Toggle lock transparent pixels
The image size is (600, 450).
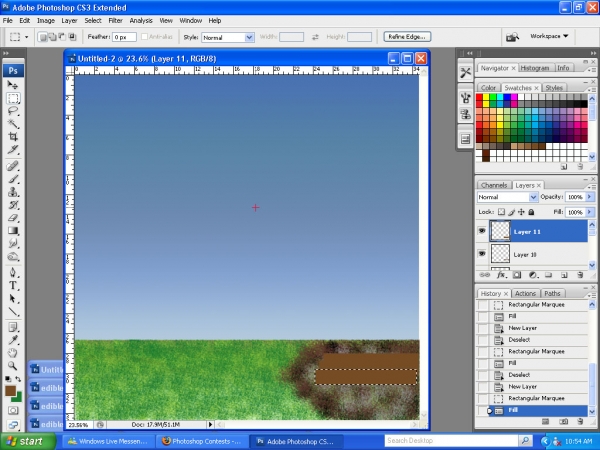click(501, 212)
